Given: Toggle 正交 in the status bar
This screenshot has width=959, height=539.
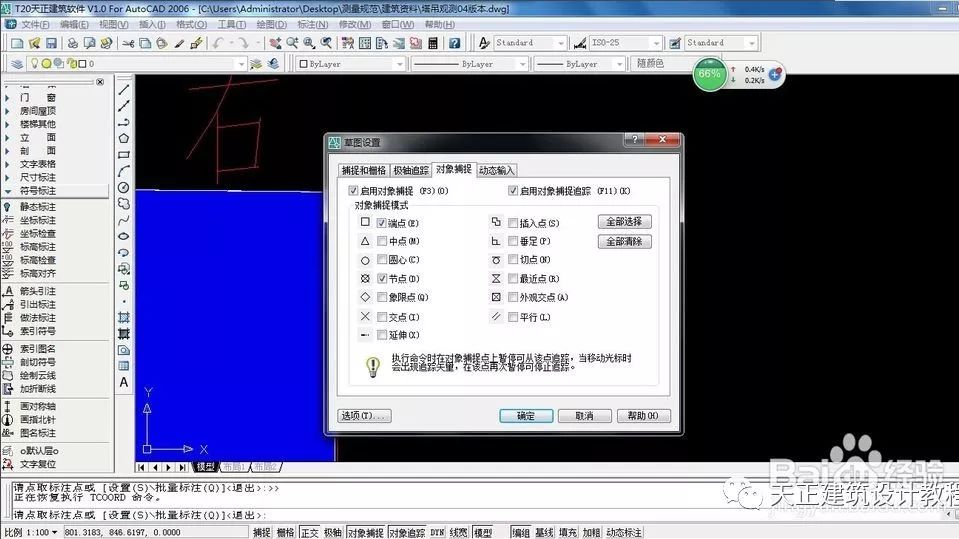Looking at the screenshot, I should [x=309, y=533].
